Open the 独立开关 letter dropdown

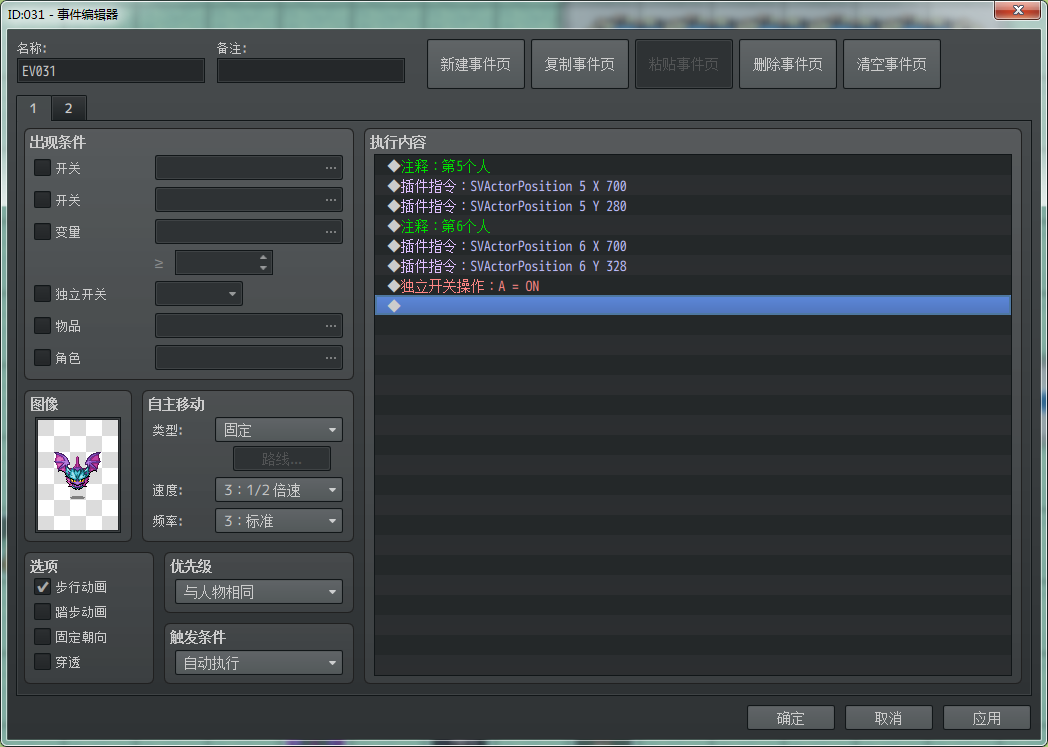[x=199, y=293]
